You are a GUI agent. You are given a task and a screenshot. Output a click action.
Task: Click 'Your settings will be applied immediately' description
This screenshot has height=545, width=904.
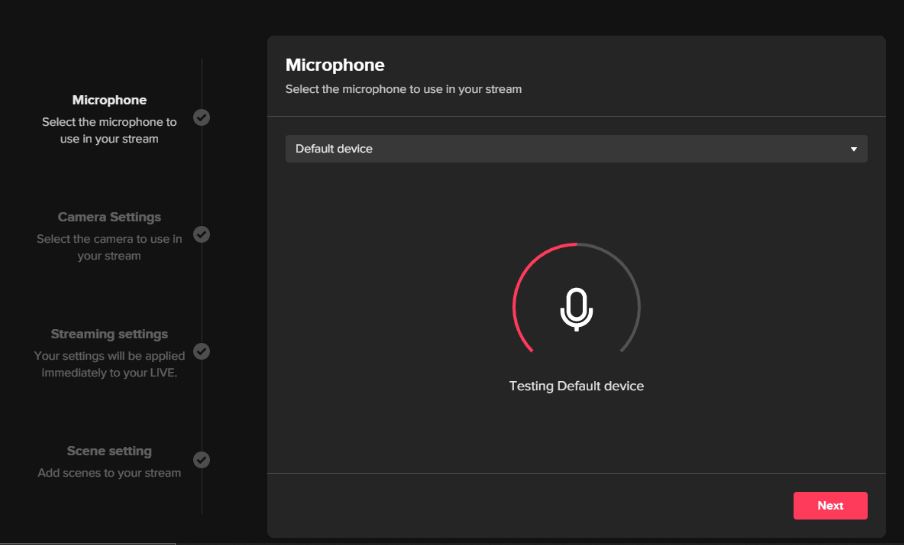[110, 364]
